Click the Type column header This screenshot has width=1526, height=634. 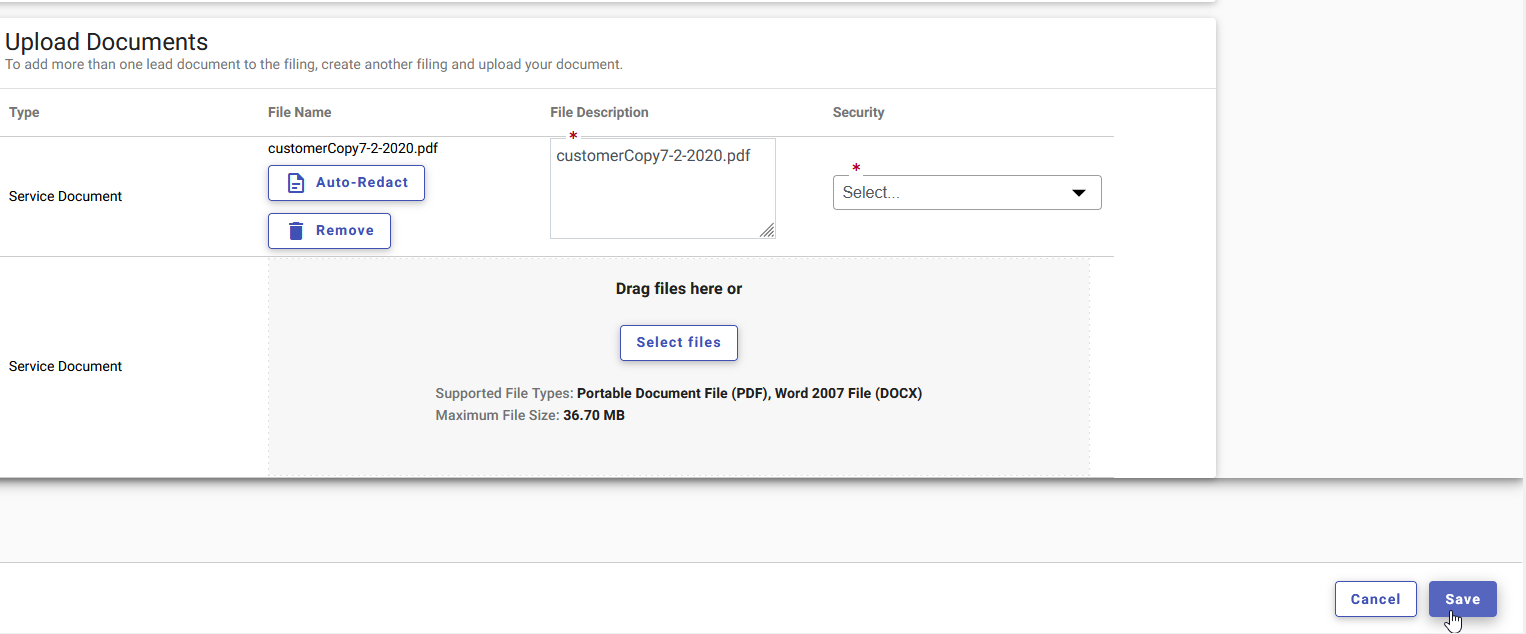tap(24, 112)
